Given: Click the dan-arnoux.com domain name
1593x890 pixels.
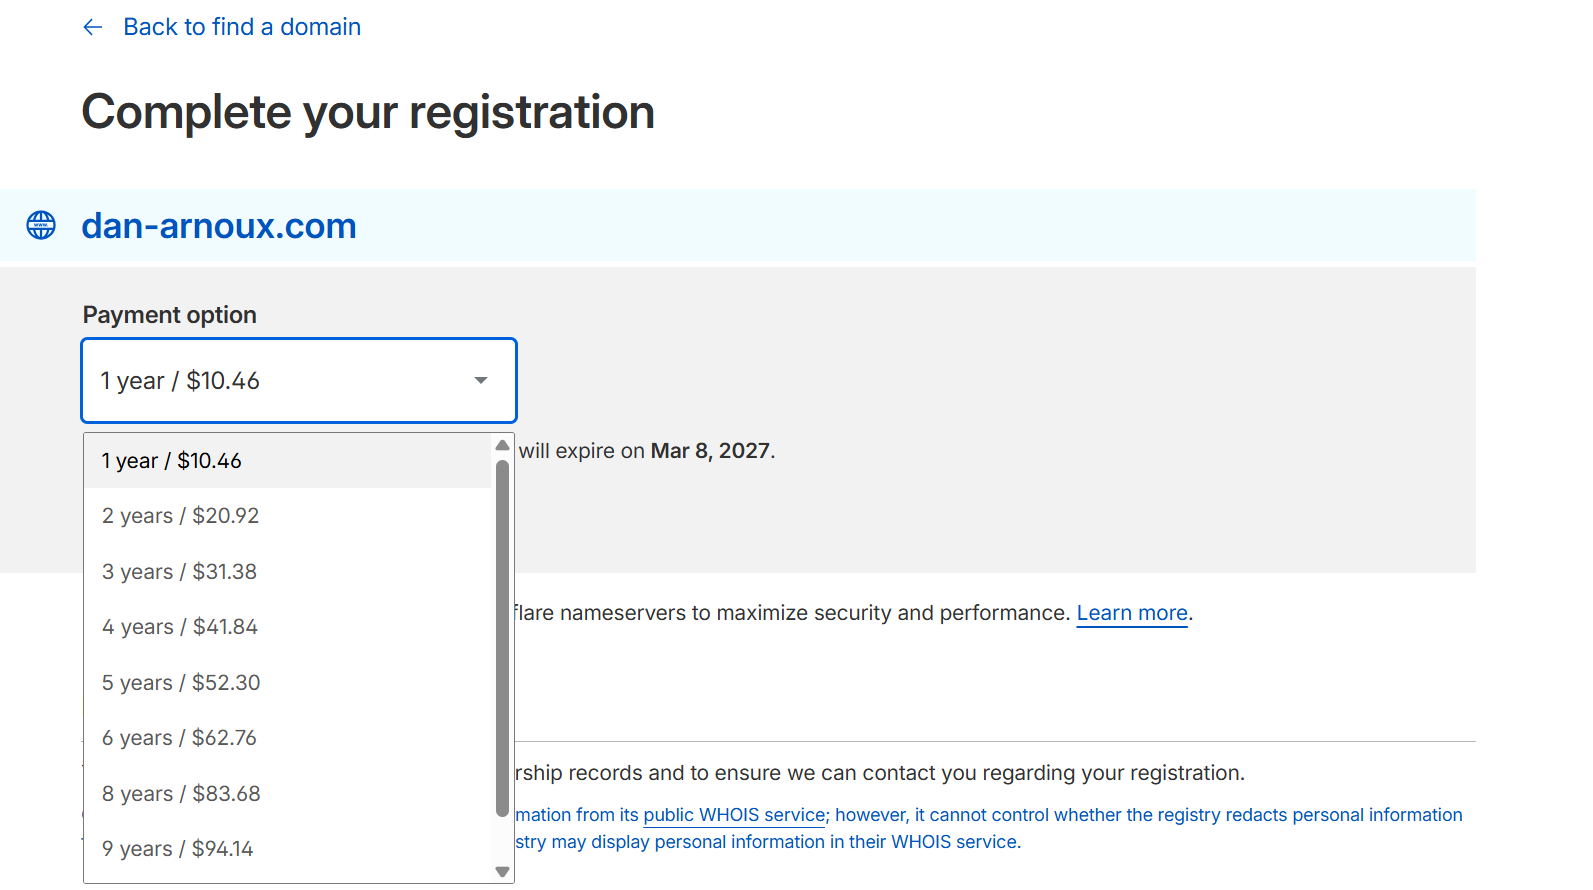Looking at the screenshot, I should pyautogui.click(x=219, y=226).
